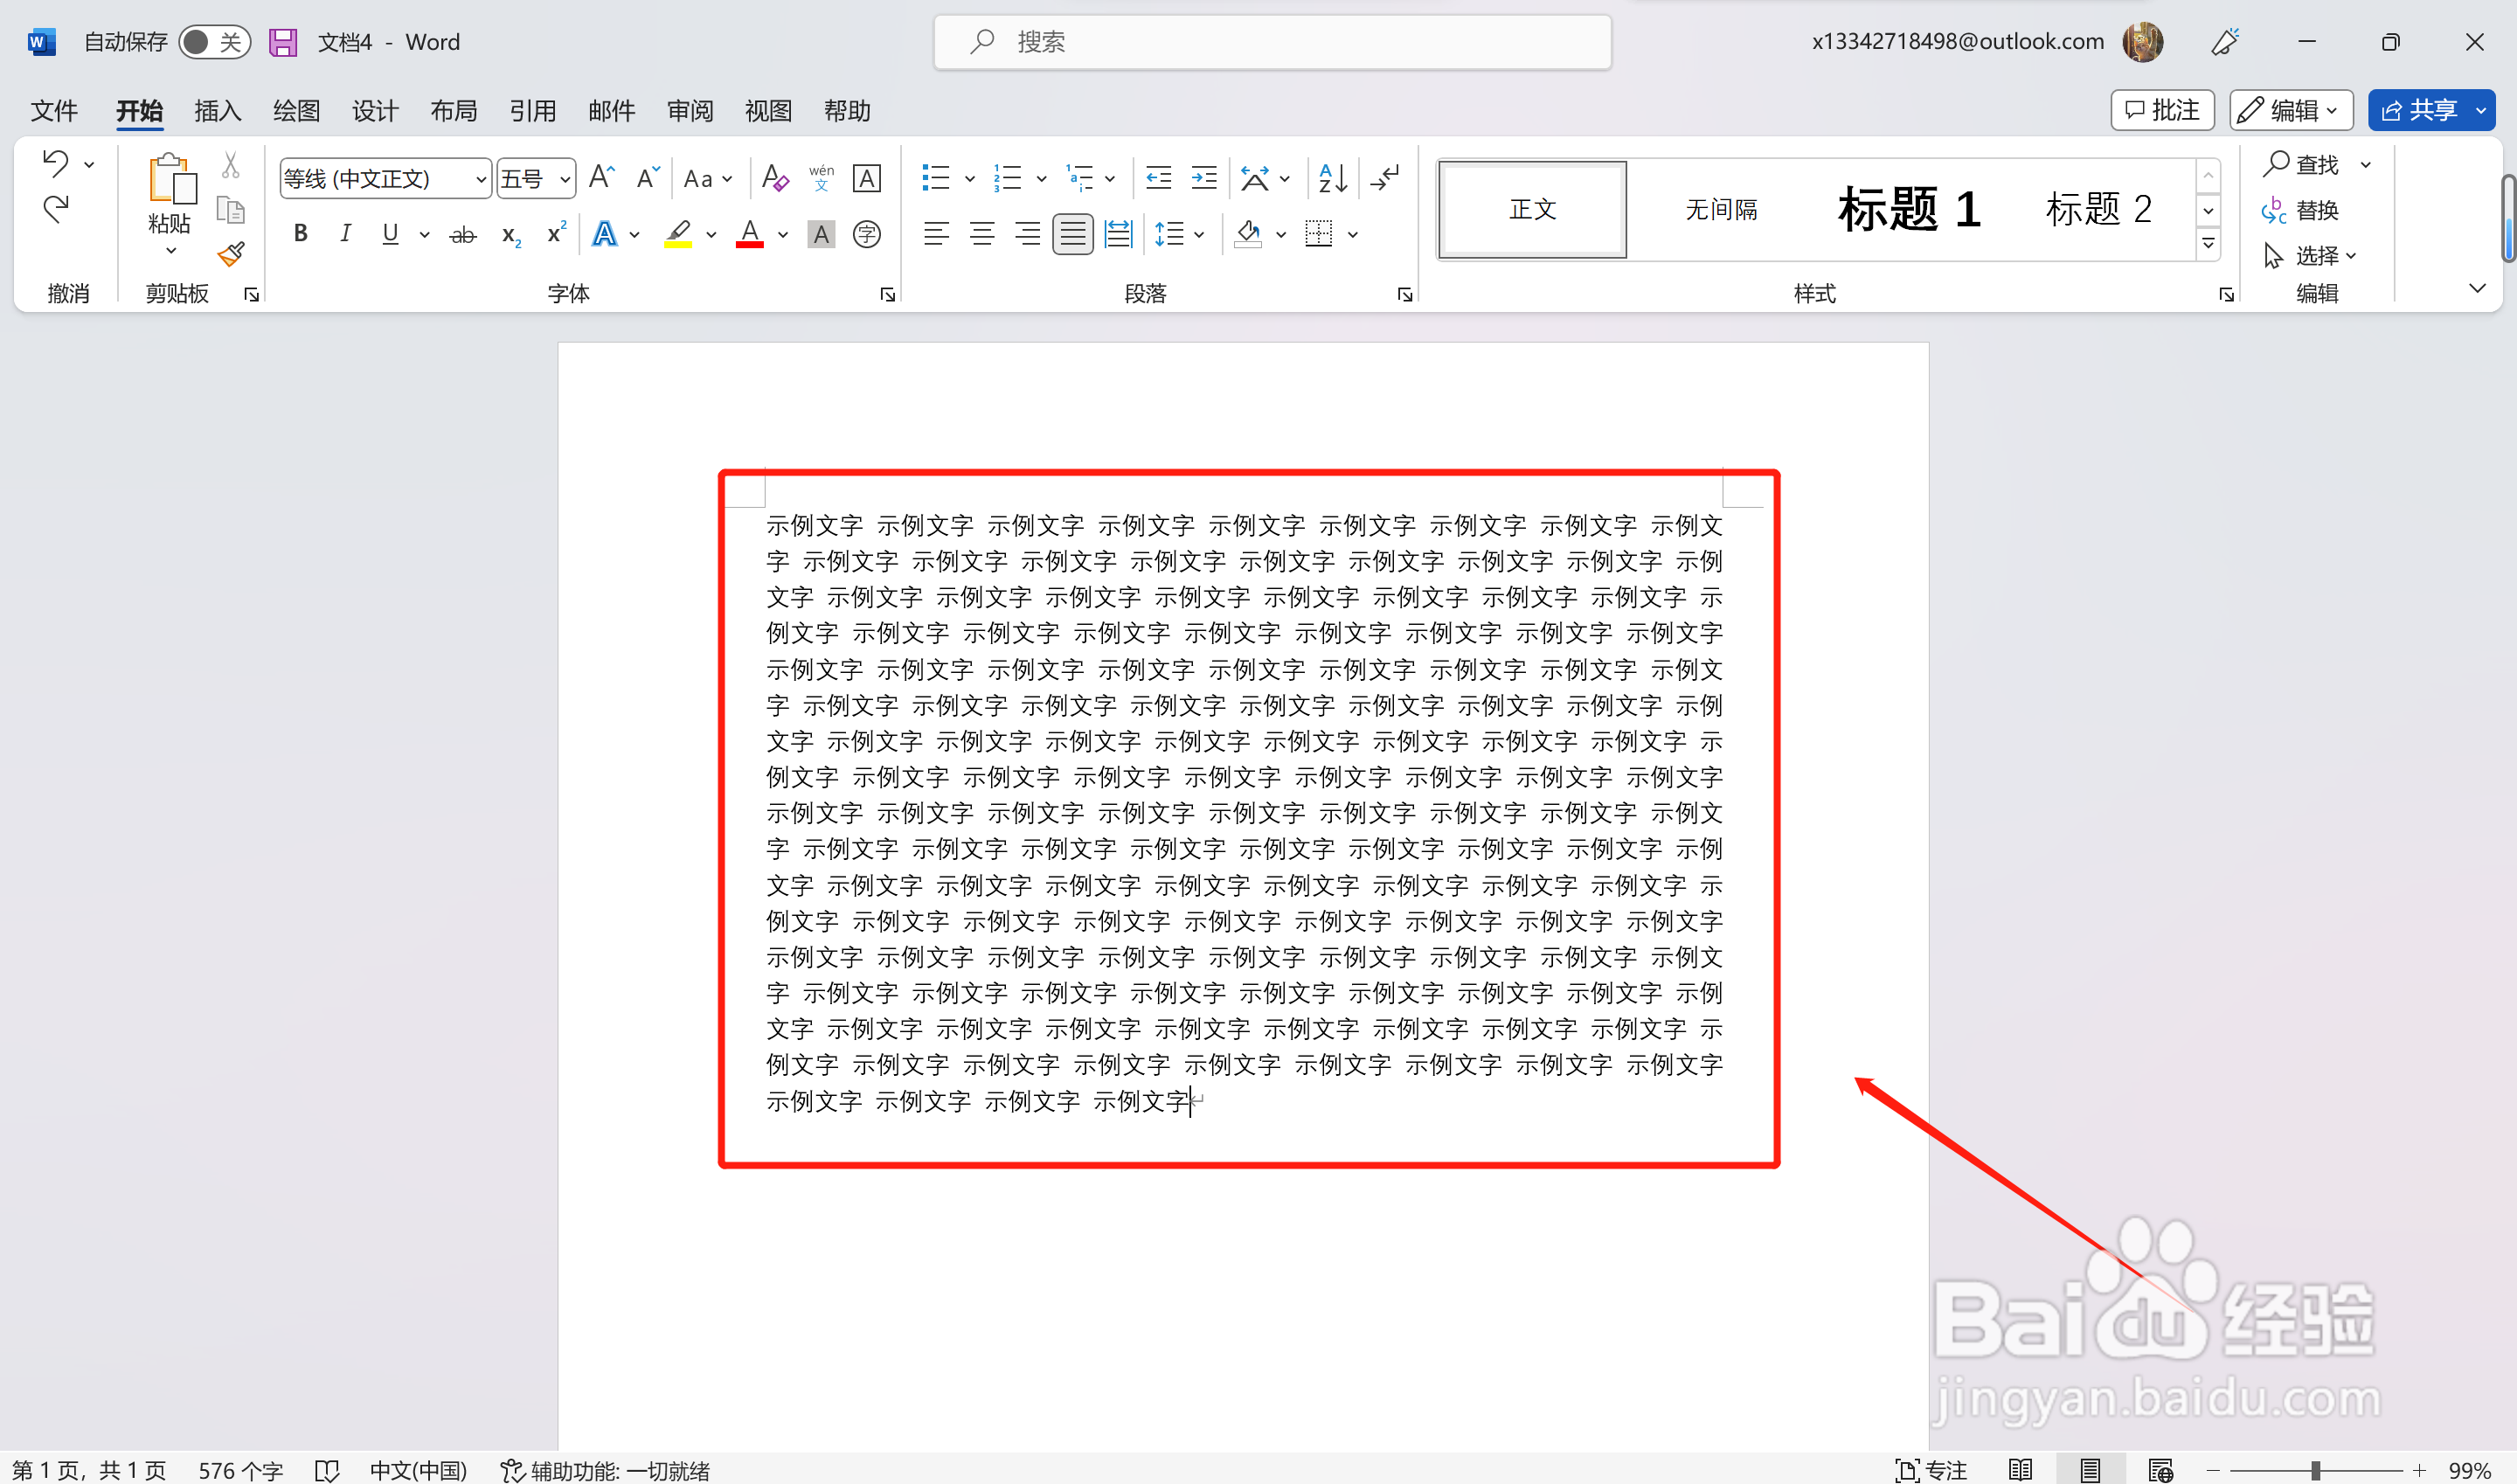The image size is (2517, 1484).
Task: Toggle Superscript formatting
Action: (x=556, y=234)
